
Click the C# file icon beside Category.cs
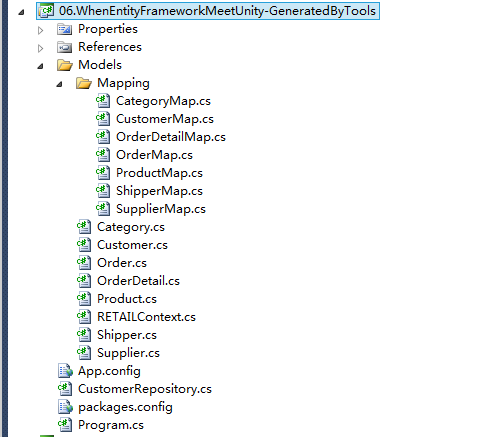click(84, 227)
